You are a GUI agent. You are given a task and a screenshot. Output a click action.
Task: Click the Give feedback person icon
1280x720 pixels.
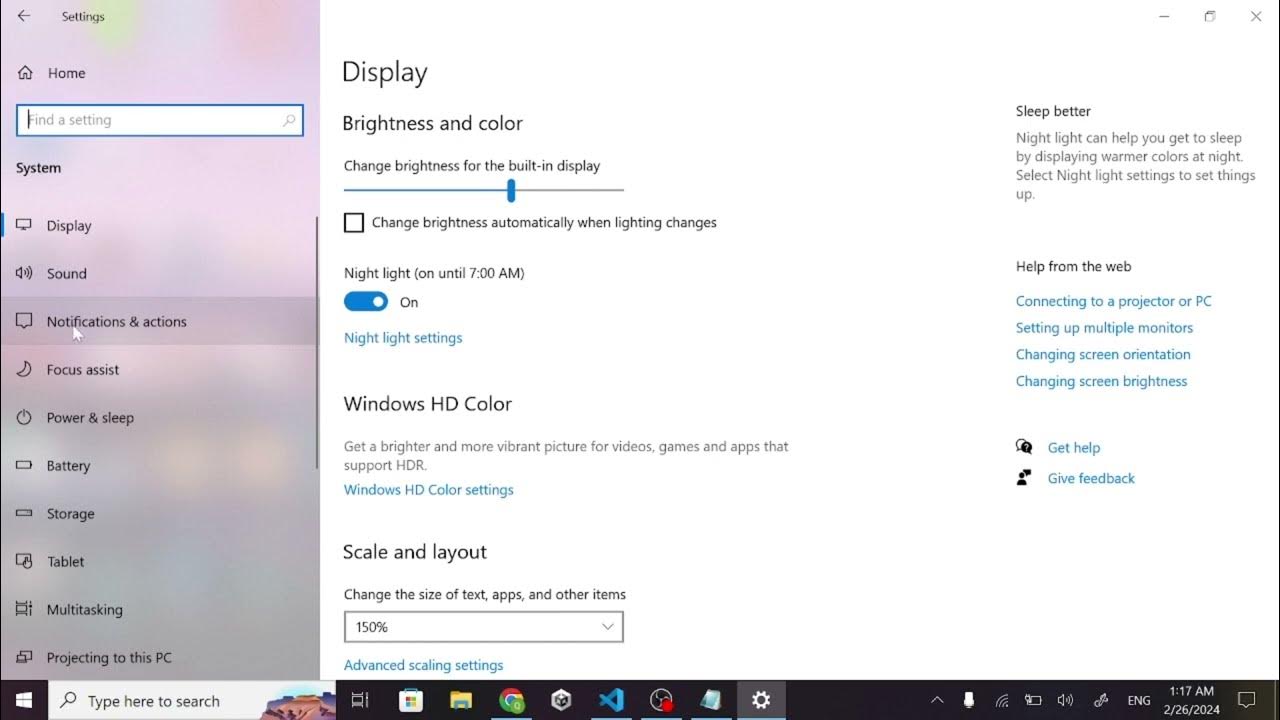[1024, 478]
